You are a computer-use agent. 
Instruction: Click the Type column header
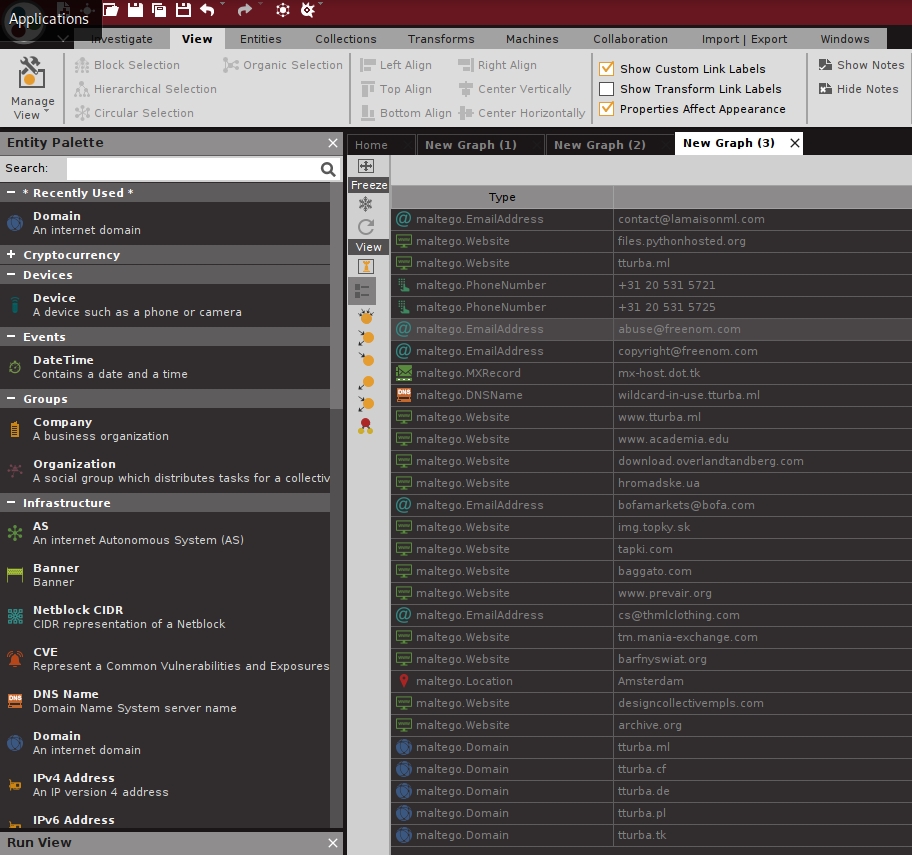pyautogui.click(x=502, y=197)
